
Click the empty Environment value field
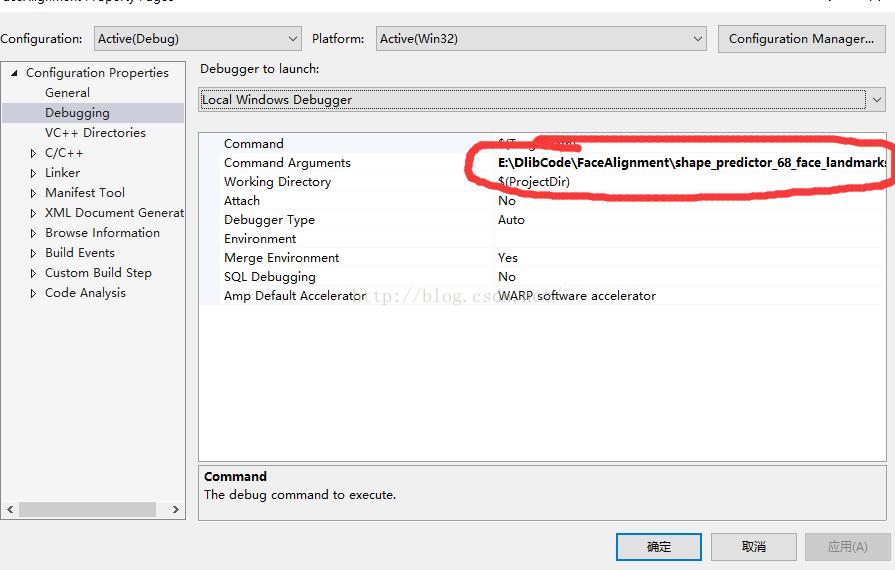pyautogui.click(x=690, y=238)
